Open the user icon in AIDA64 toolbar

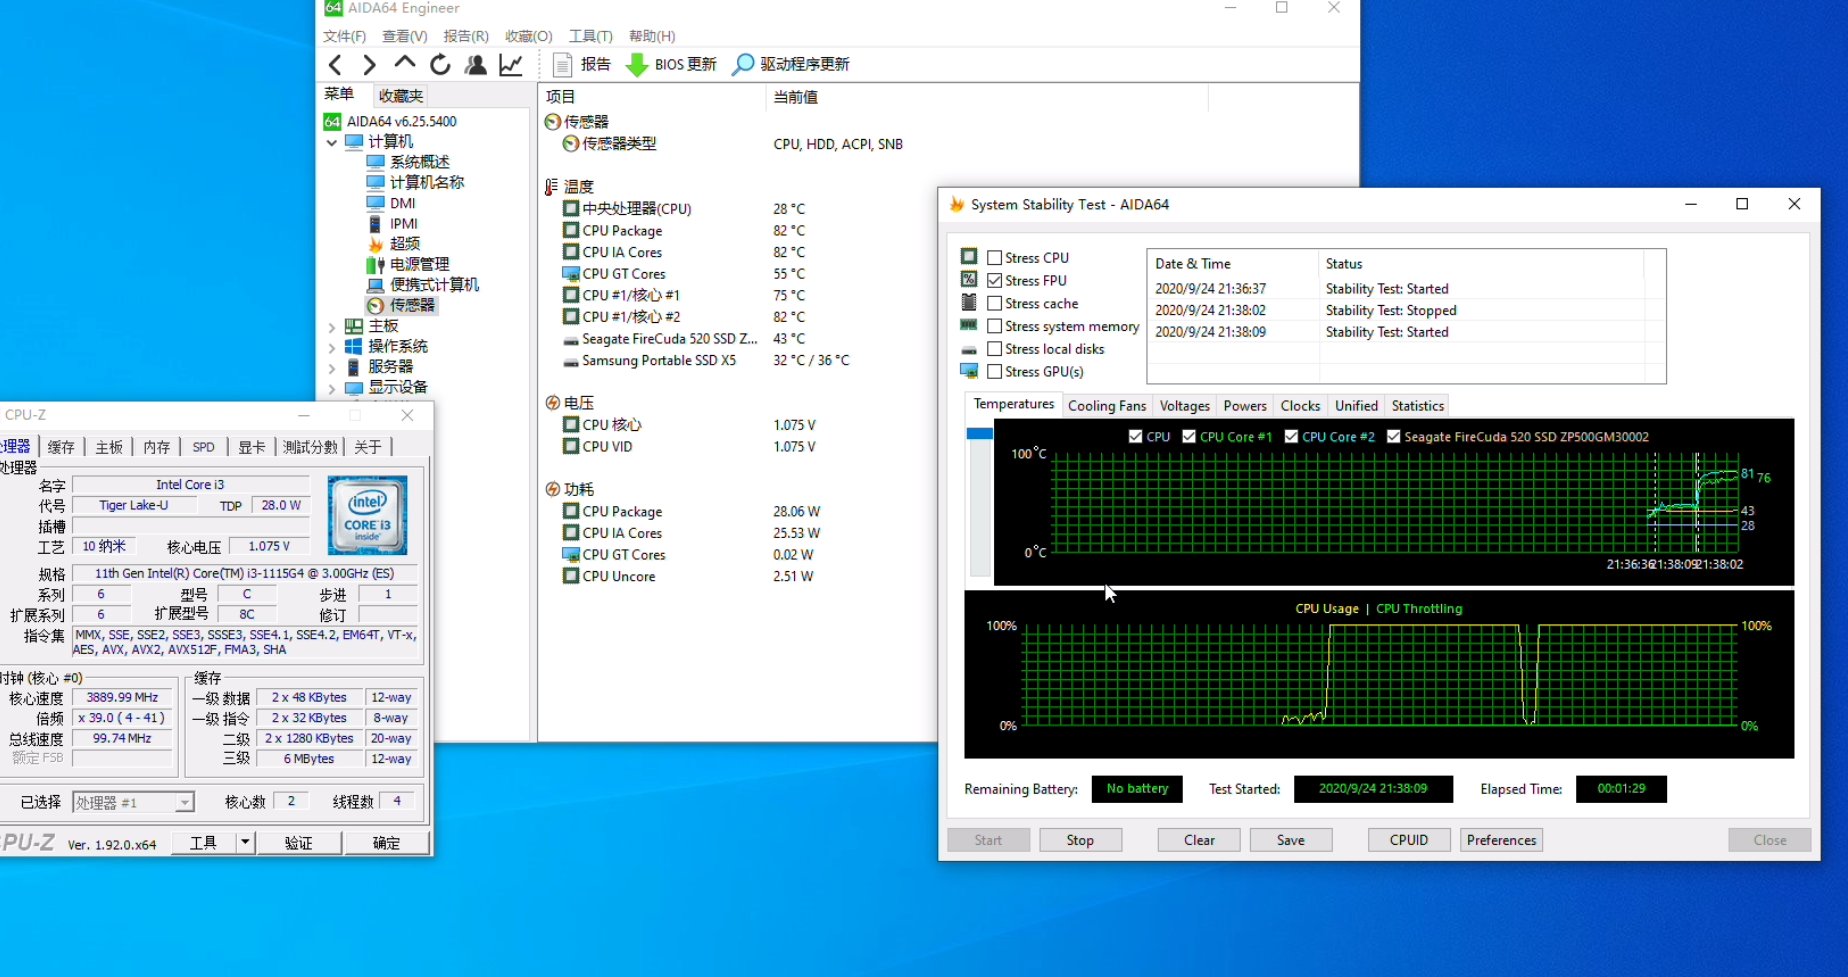476,65
